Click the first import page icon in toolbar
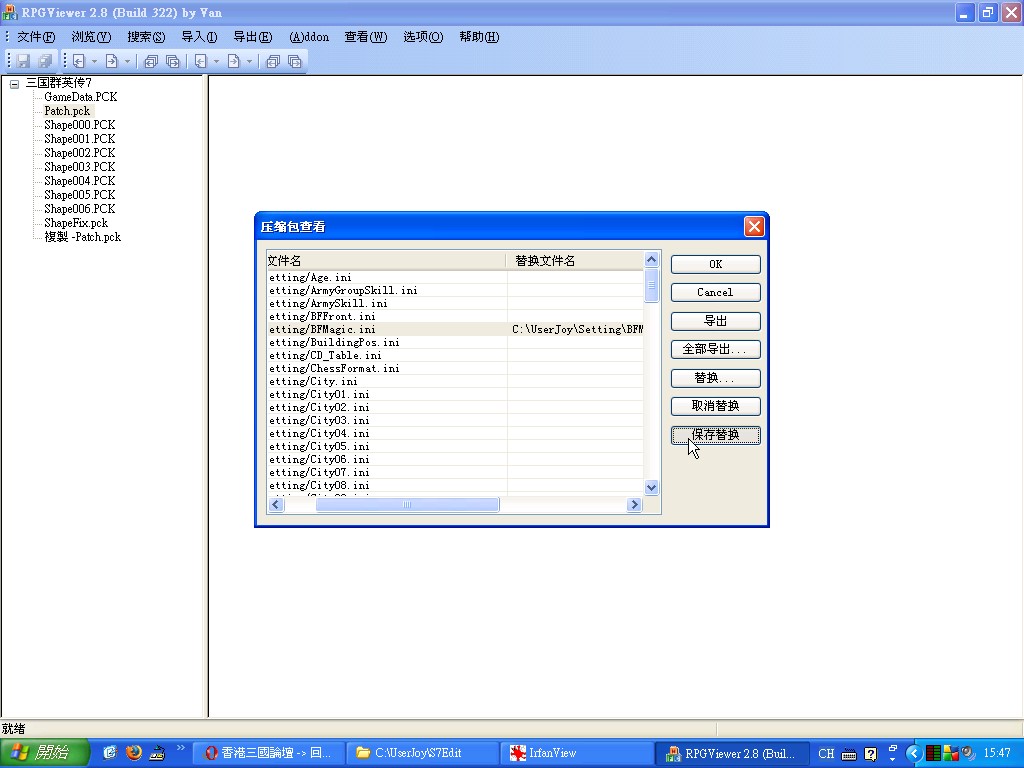This screenshot has height=768, width=1024. coord(77,61)
